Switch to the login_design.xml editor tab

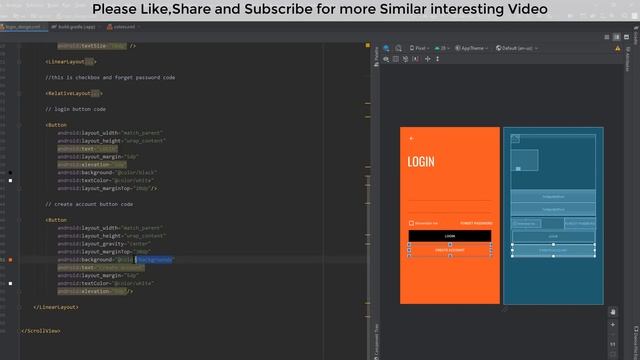click(23, 27)
